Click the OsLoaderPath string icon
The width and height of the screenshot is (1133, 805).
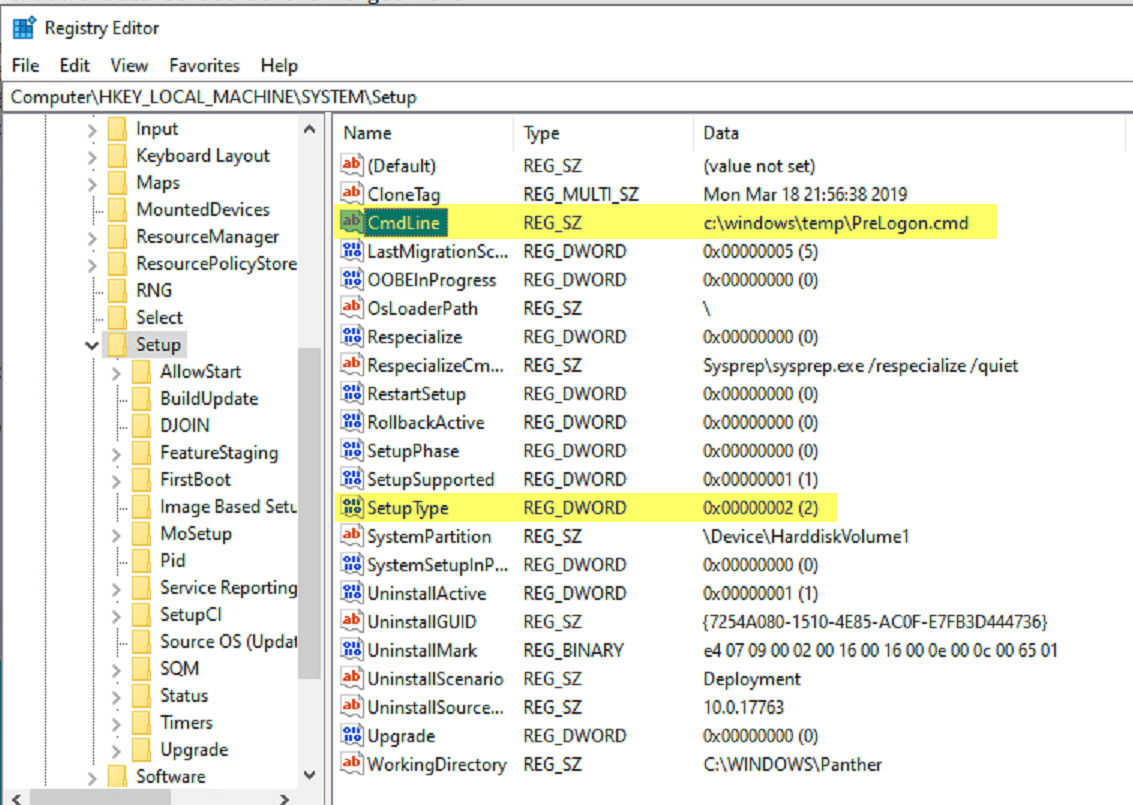[352, 308]
